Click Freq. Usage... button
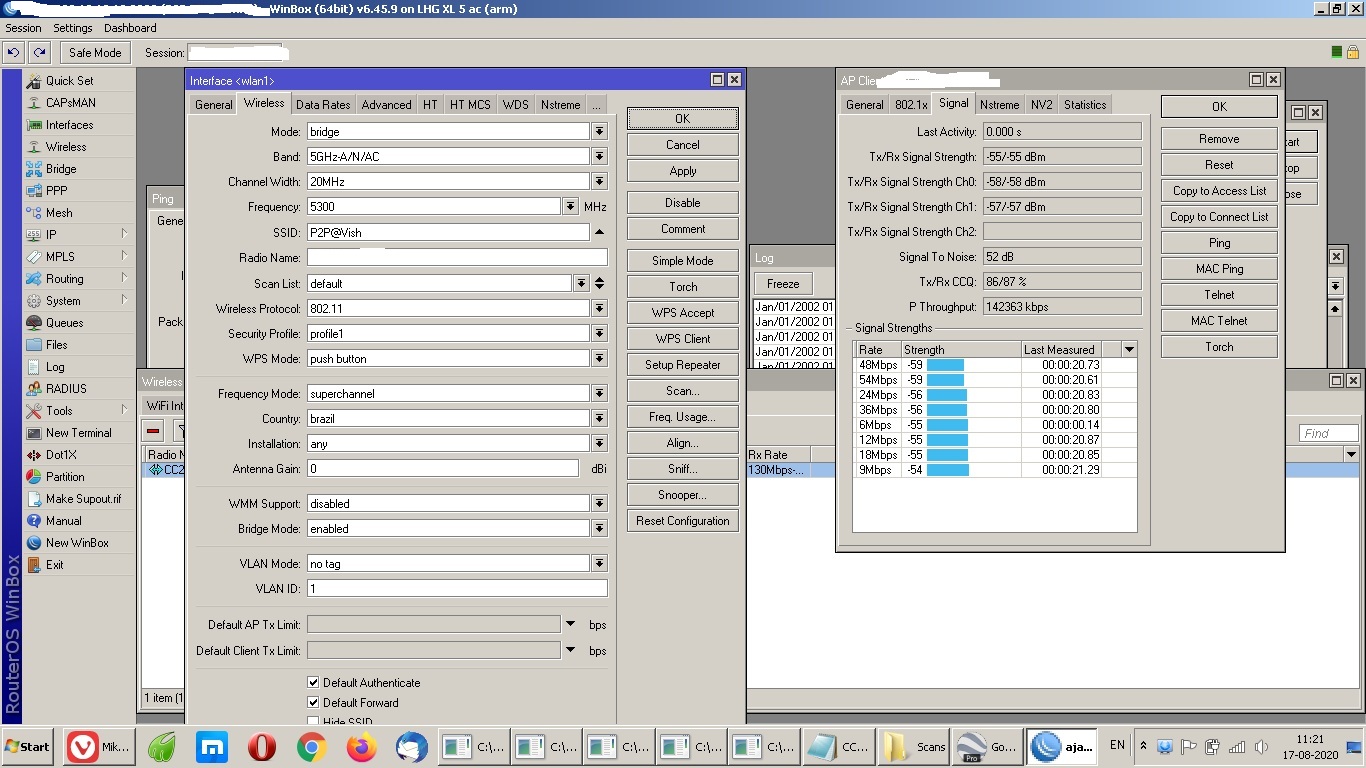 (683, 417)
